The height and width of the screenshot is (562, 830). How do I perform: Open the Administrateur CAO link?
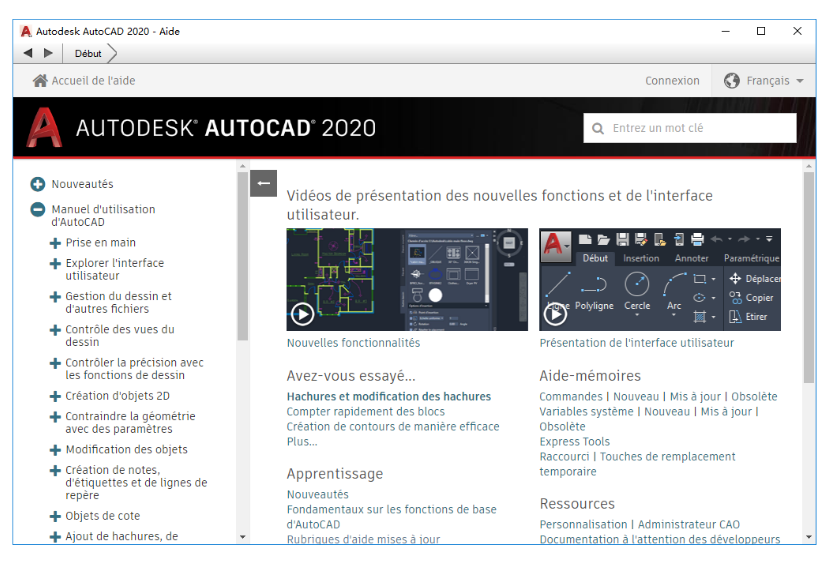tap(689, 524)
